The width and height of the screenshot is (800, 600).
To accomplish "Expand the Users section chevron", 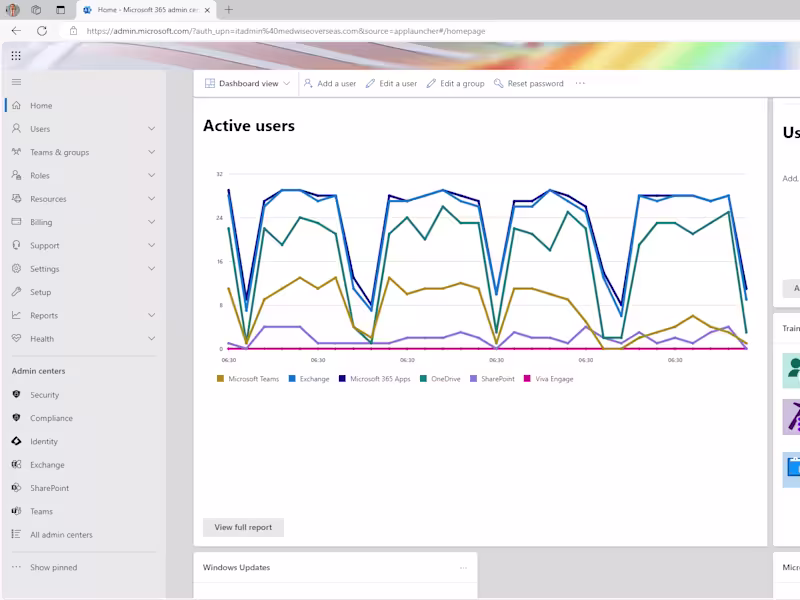I will click(152, 129).
